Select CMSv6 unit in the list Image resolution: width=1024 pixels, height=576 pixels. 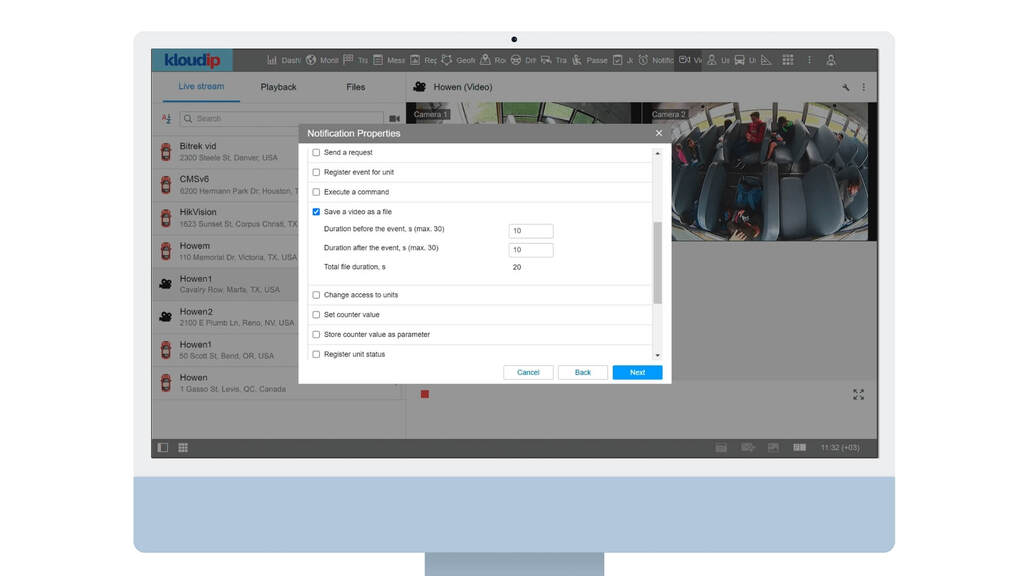point(226,185)
